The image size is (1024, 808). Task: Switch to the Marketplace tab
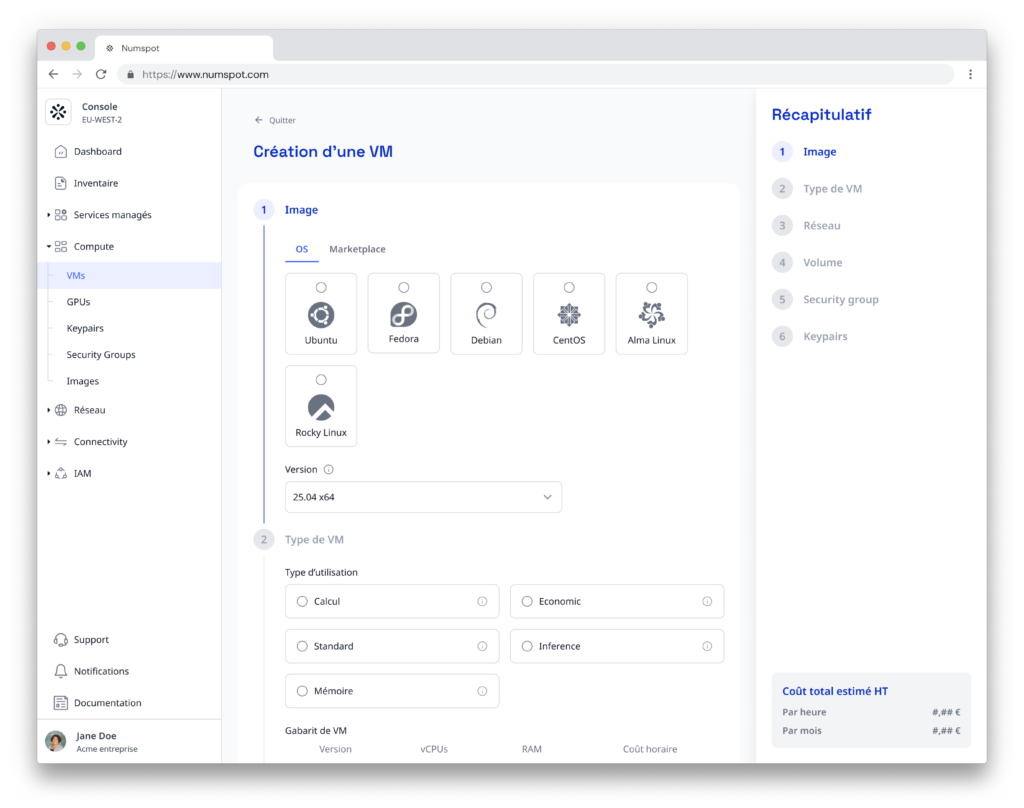357,249
